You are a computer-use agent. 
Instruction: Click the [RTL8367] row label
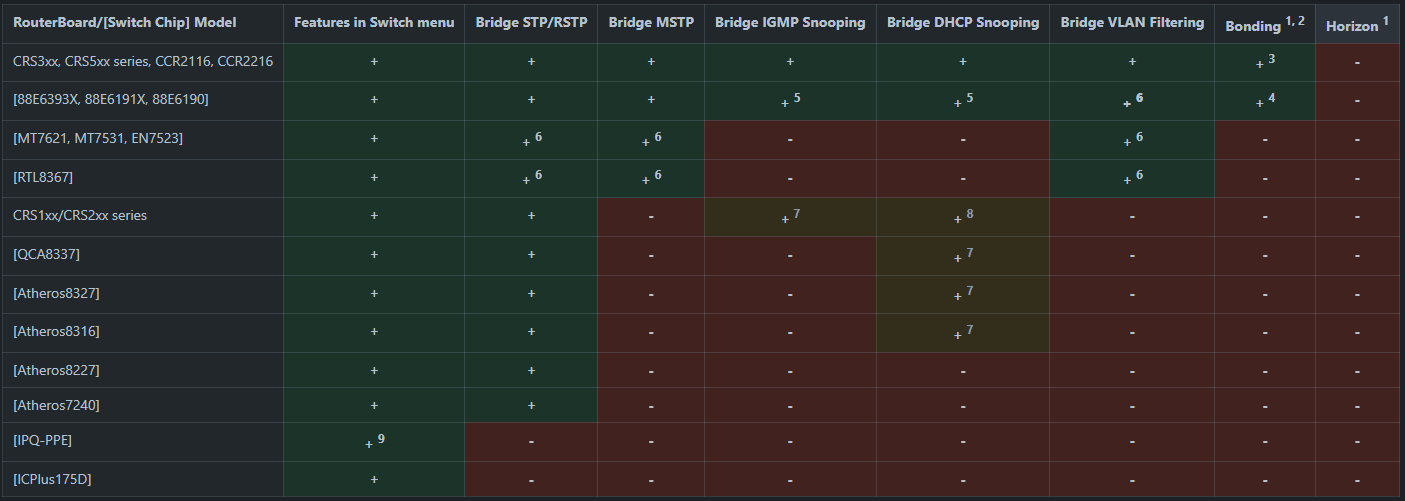click(x=43, y=177)
